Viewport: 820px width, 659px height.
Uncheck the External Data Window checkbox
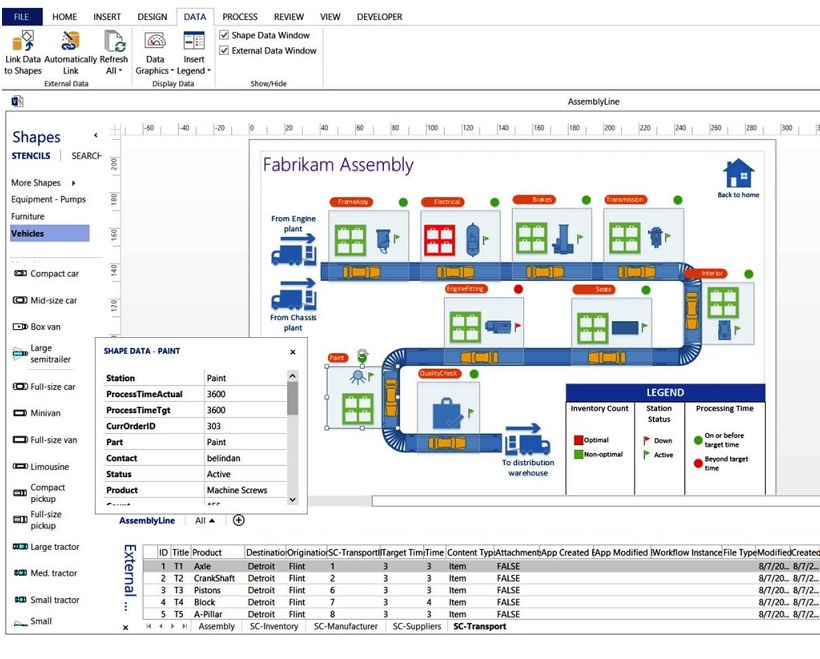(224, 51)
